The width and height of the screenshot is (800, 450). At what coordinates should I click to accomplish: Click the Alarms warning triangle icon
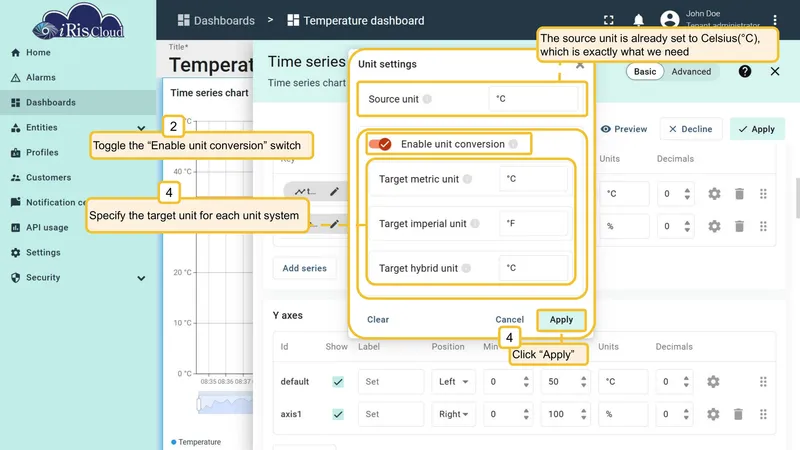click(x=15, y=78)
